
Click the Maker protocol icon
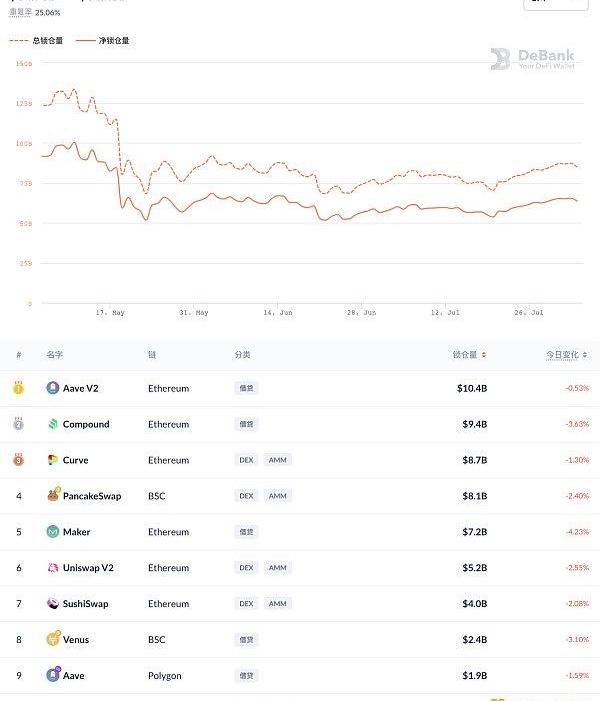[x=53, y=532]
